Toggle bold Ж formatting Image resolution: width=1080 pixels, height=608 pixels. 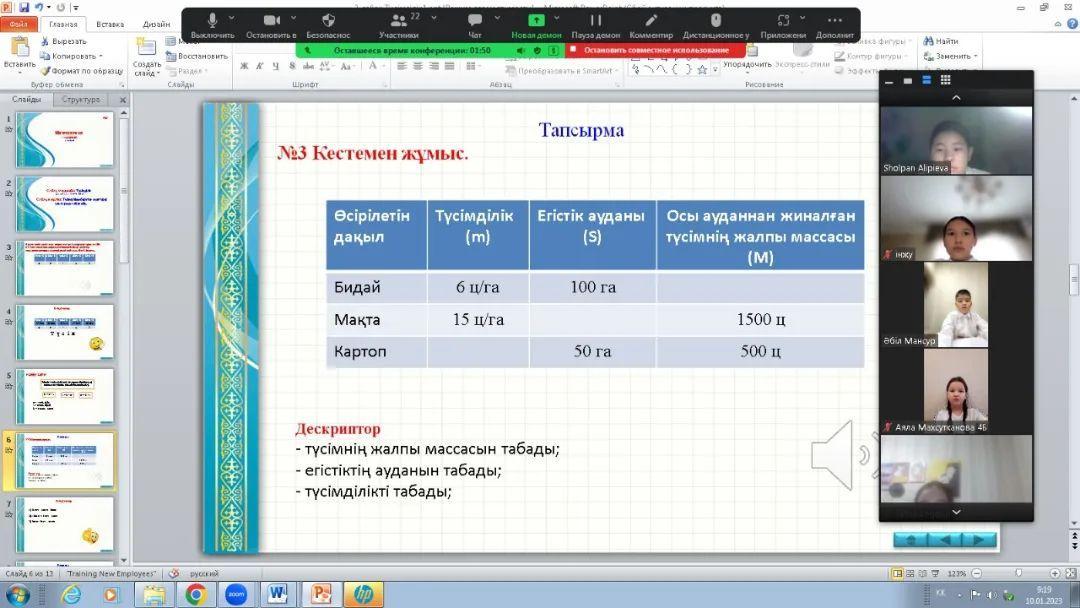click(x=244, y=66)
